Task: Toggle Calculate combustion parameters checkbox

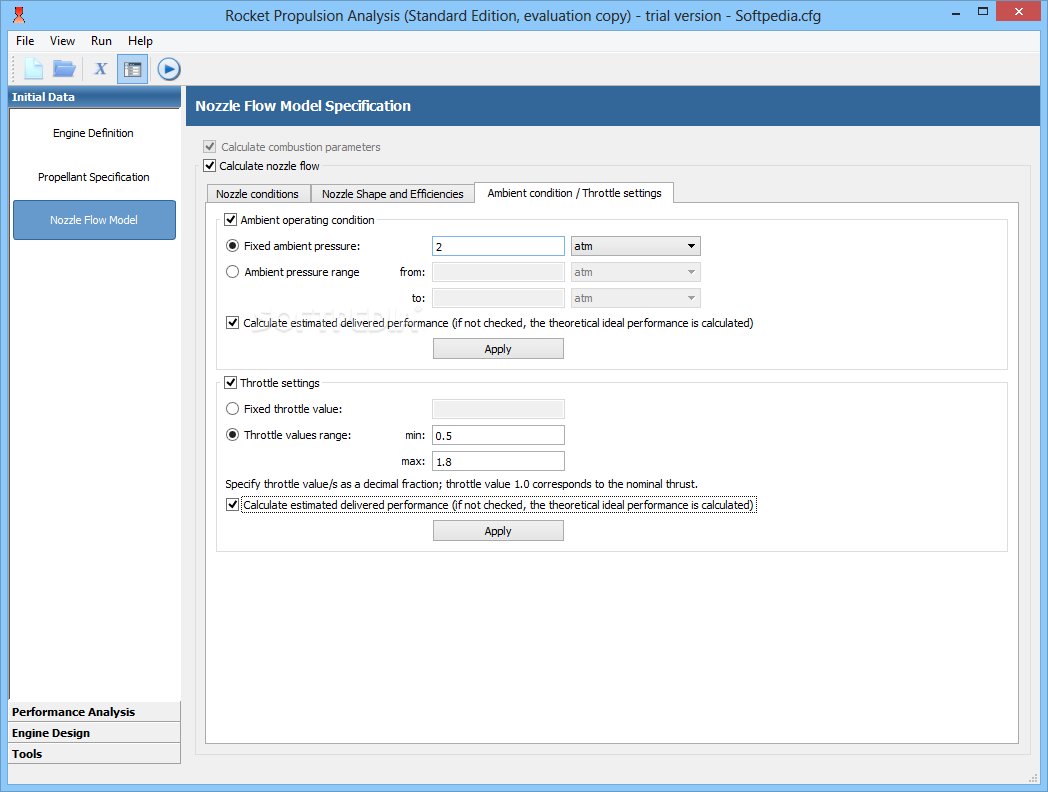Action: coord(210,146)
